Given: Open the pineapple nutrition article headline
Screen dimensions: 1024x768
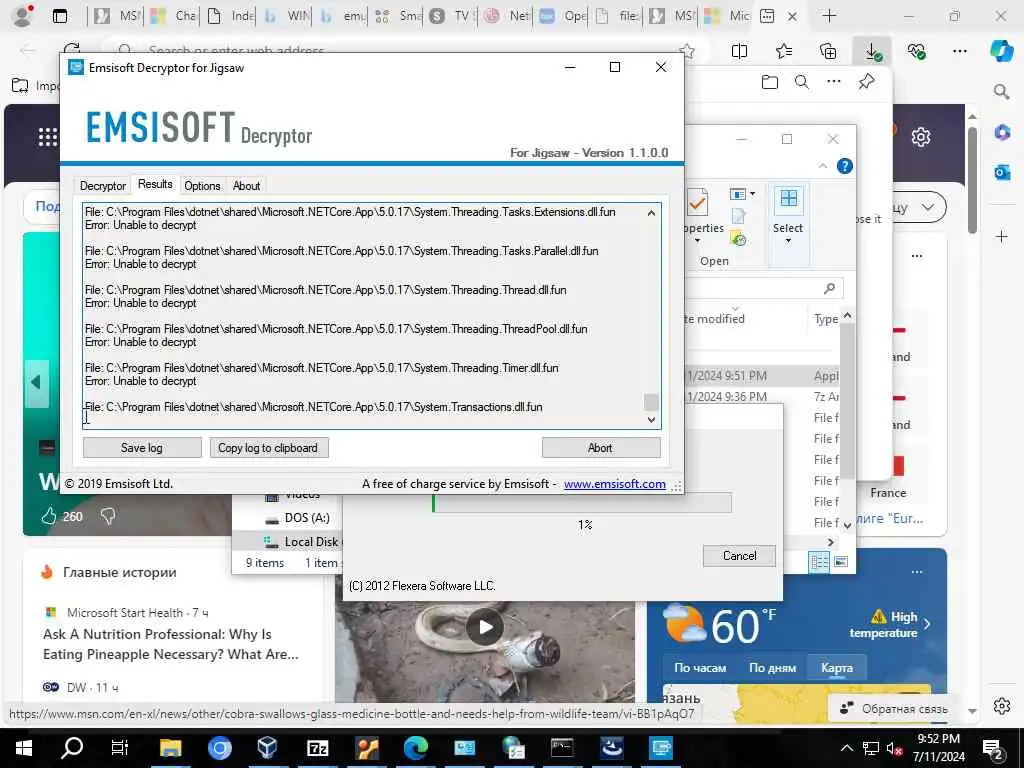Looking at the screenshot, I should [170, 644].
